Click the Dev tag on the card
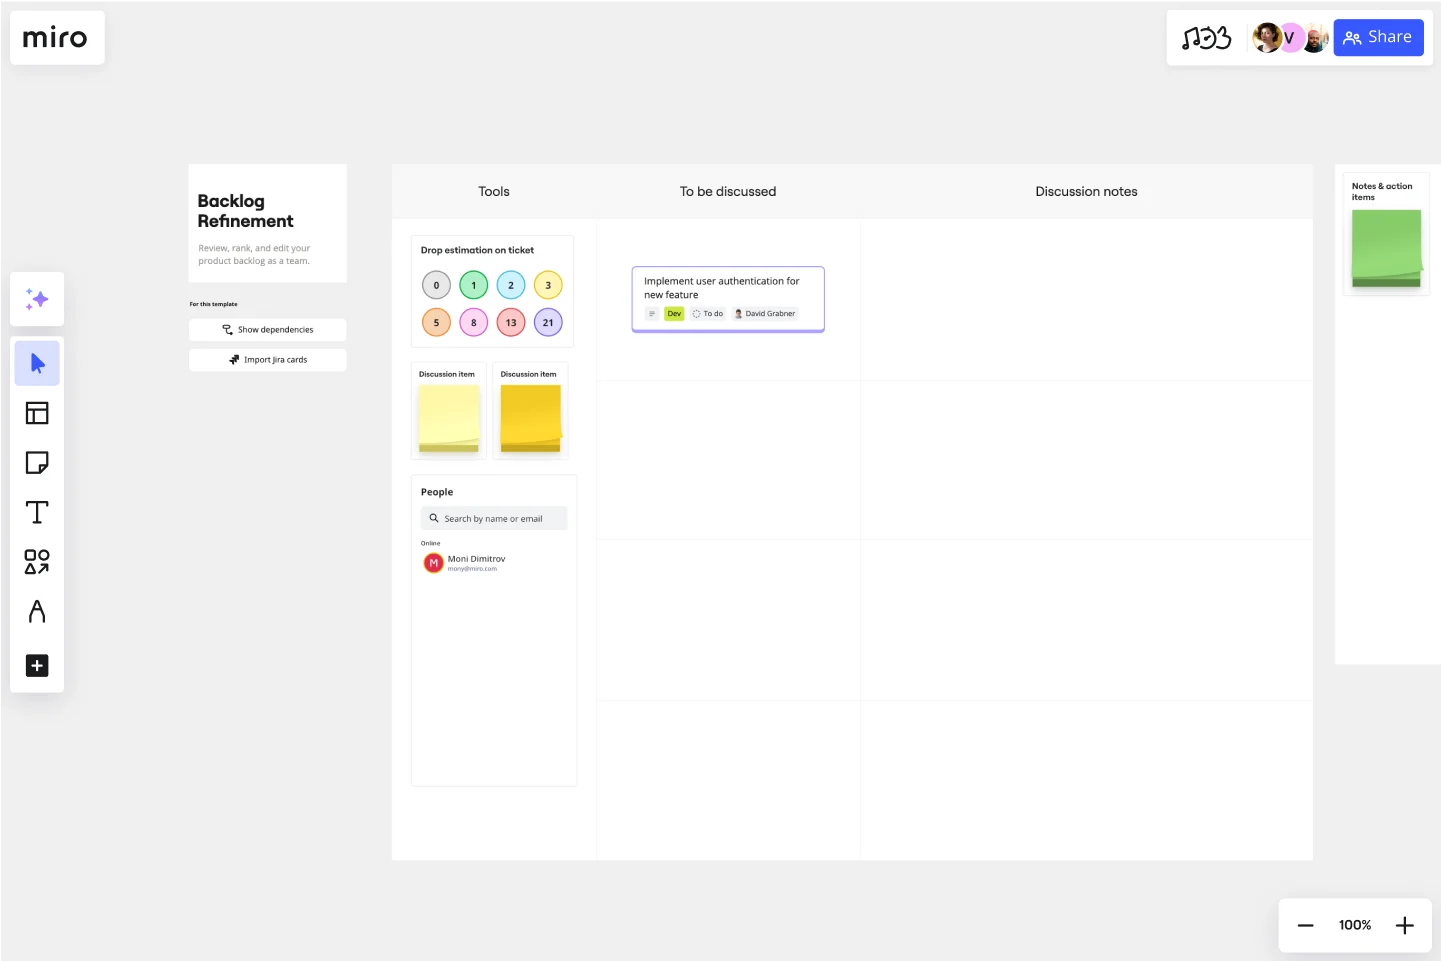 (x=674, y=314)
